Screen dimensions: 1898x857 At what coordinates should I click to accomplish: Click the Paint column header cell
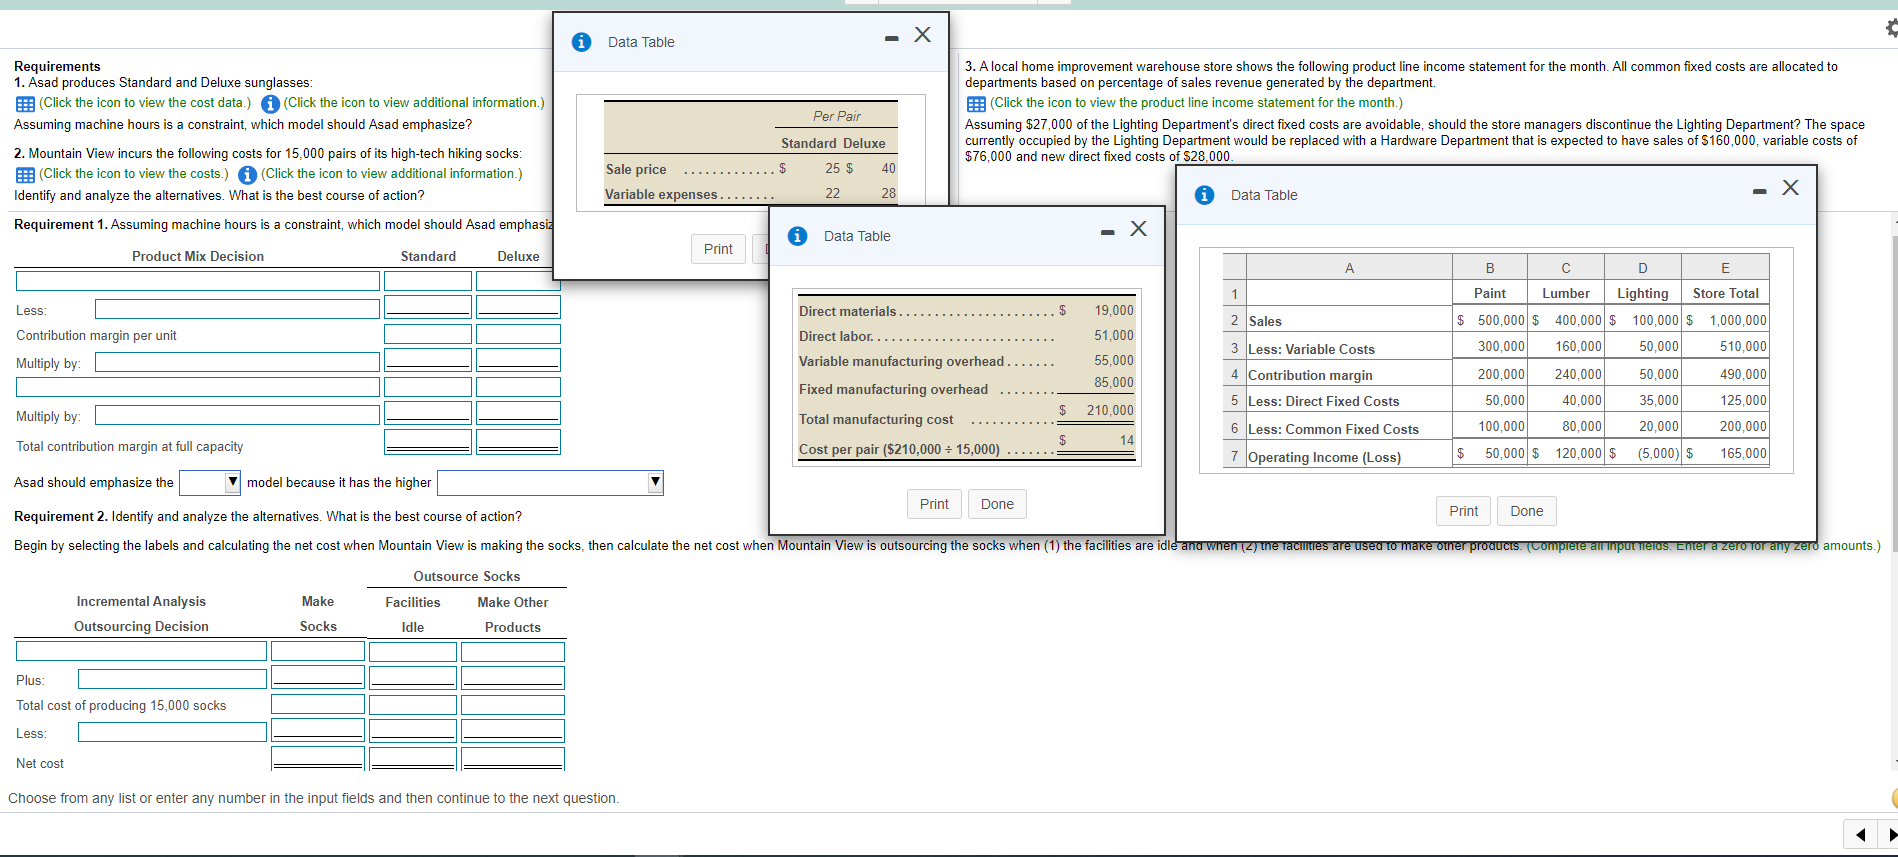[1489, 293]
